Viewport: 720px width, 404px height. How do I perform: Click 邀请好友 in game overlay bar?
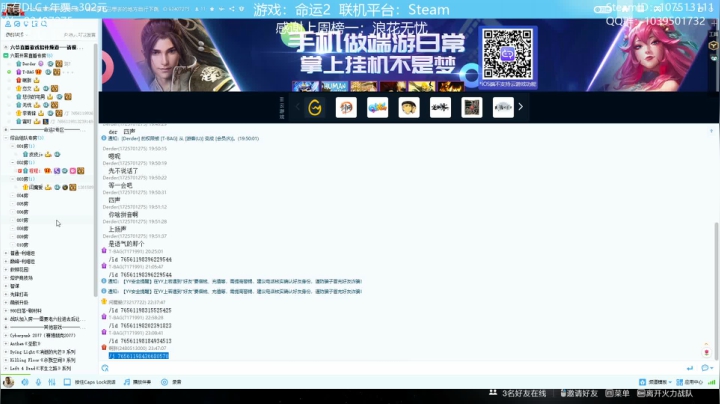click(579, 393)
